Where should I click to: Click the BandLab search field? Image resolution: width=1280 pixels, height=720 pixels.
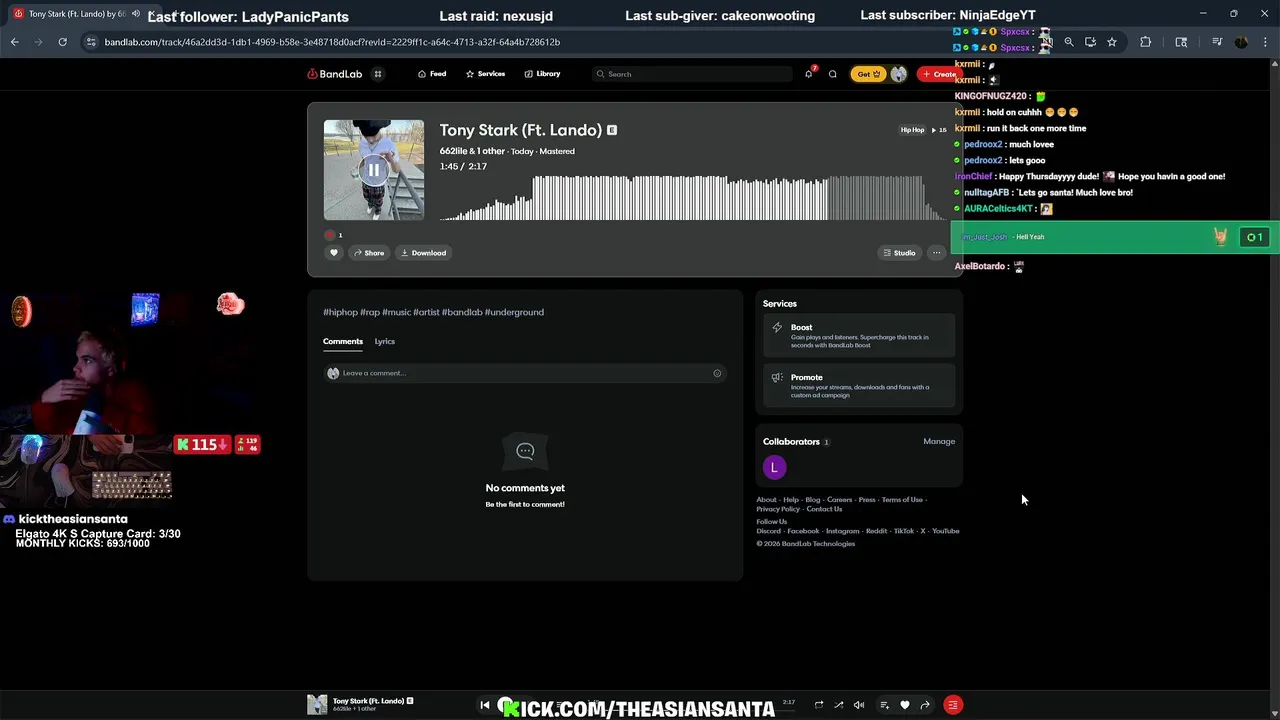692,74
